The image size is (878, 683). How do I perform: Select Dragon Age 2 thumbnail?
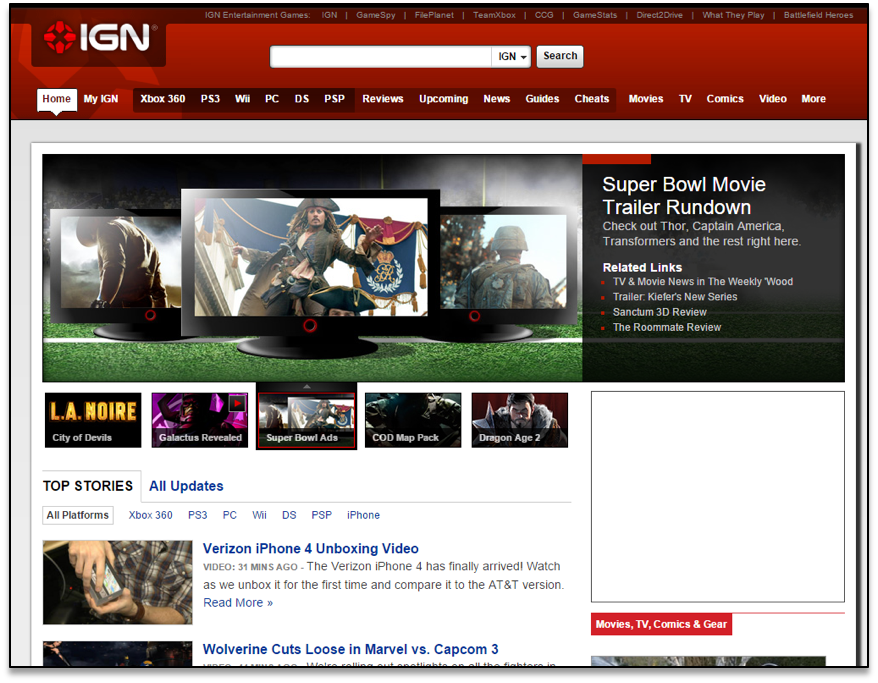(520, 420)
